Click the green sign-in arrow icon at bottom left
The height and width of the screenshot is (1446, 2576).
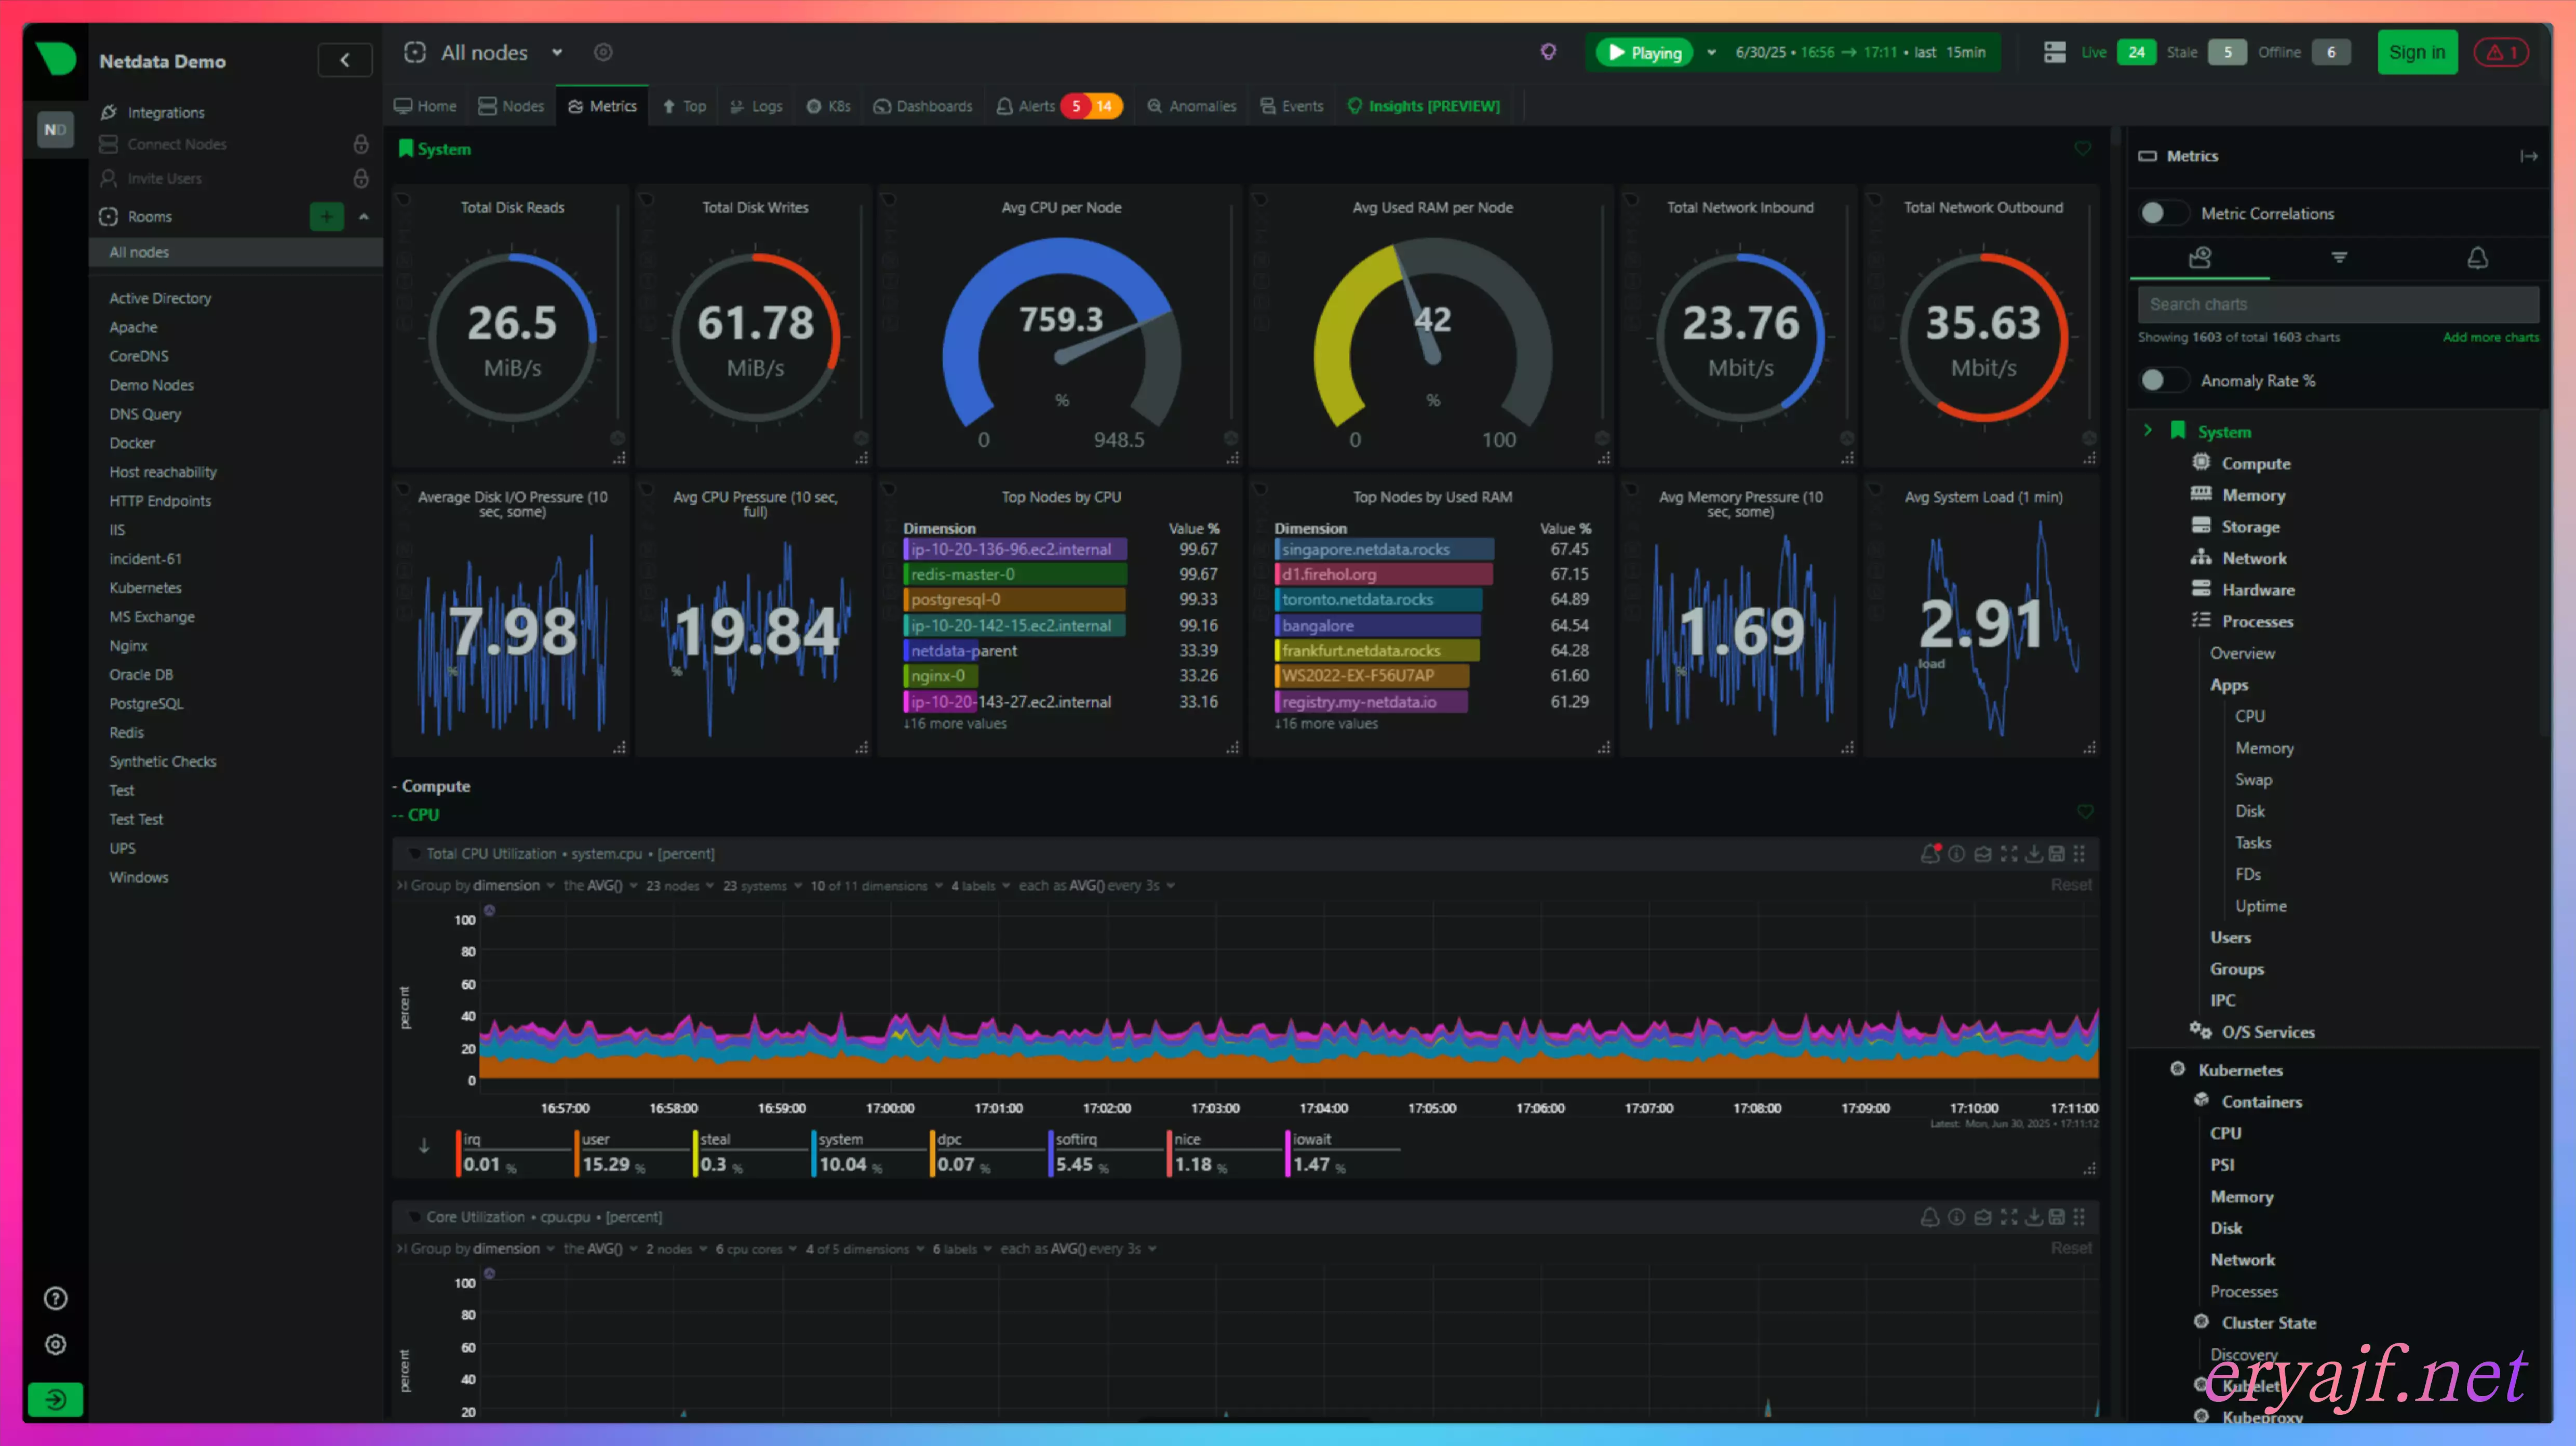(56, 1399)
